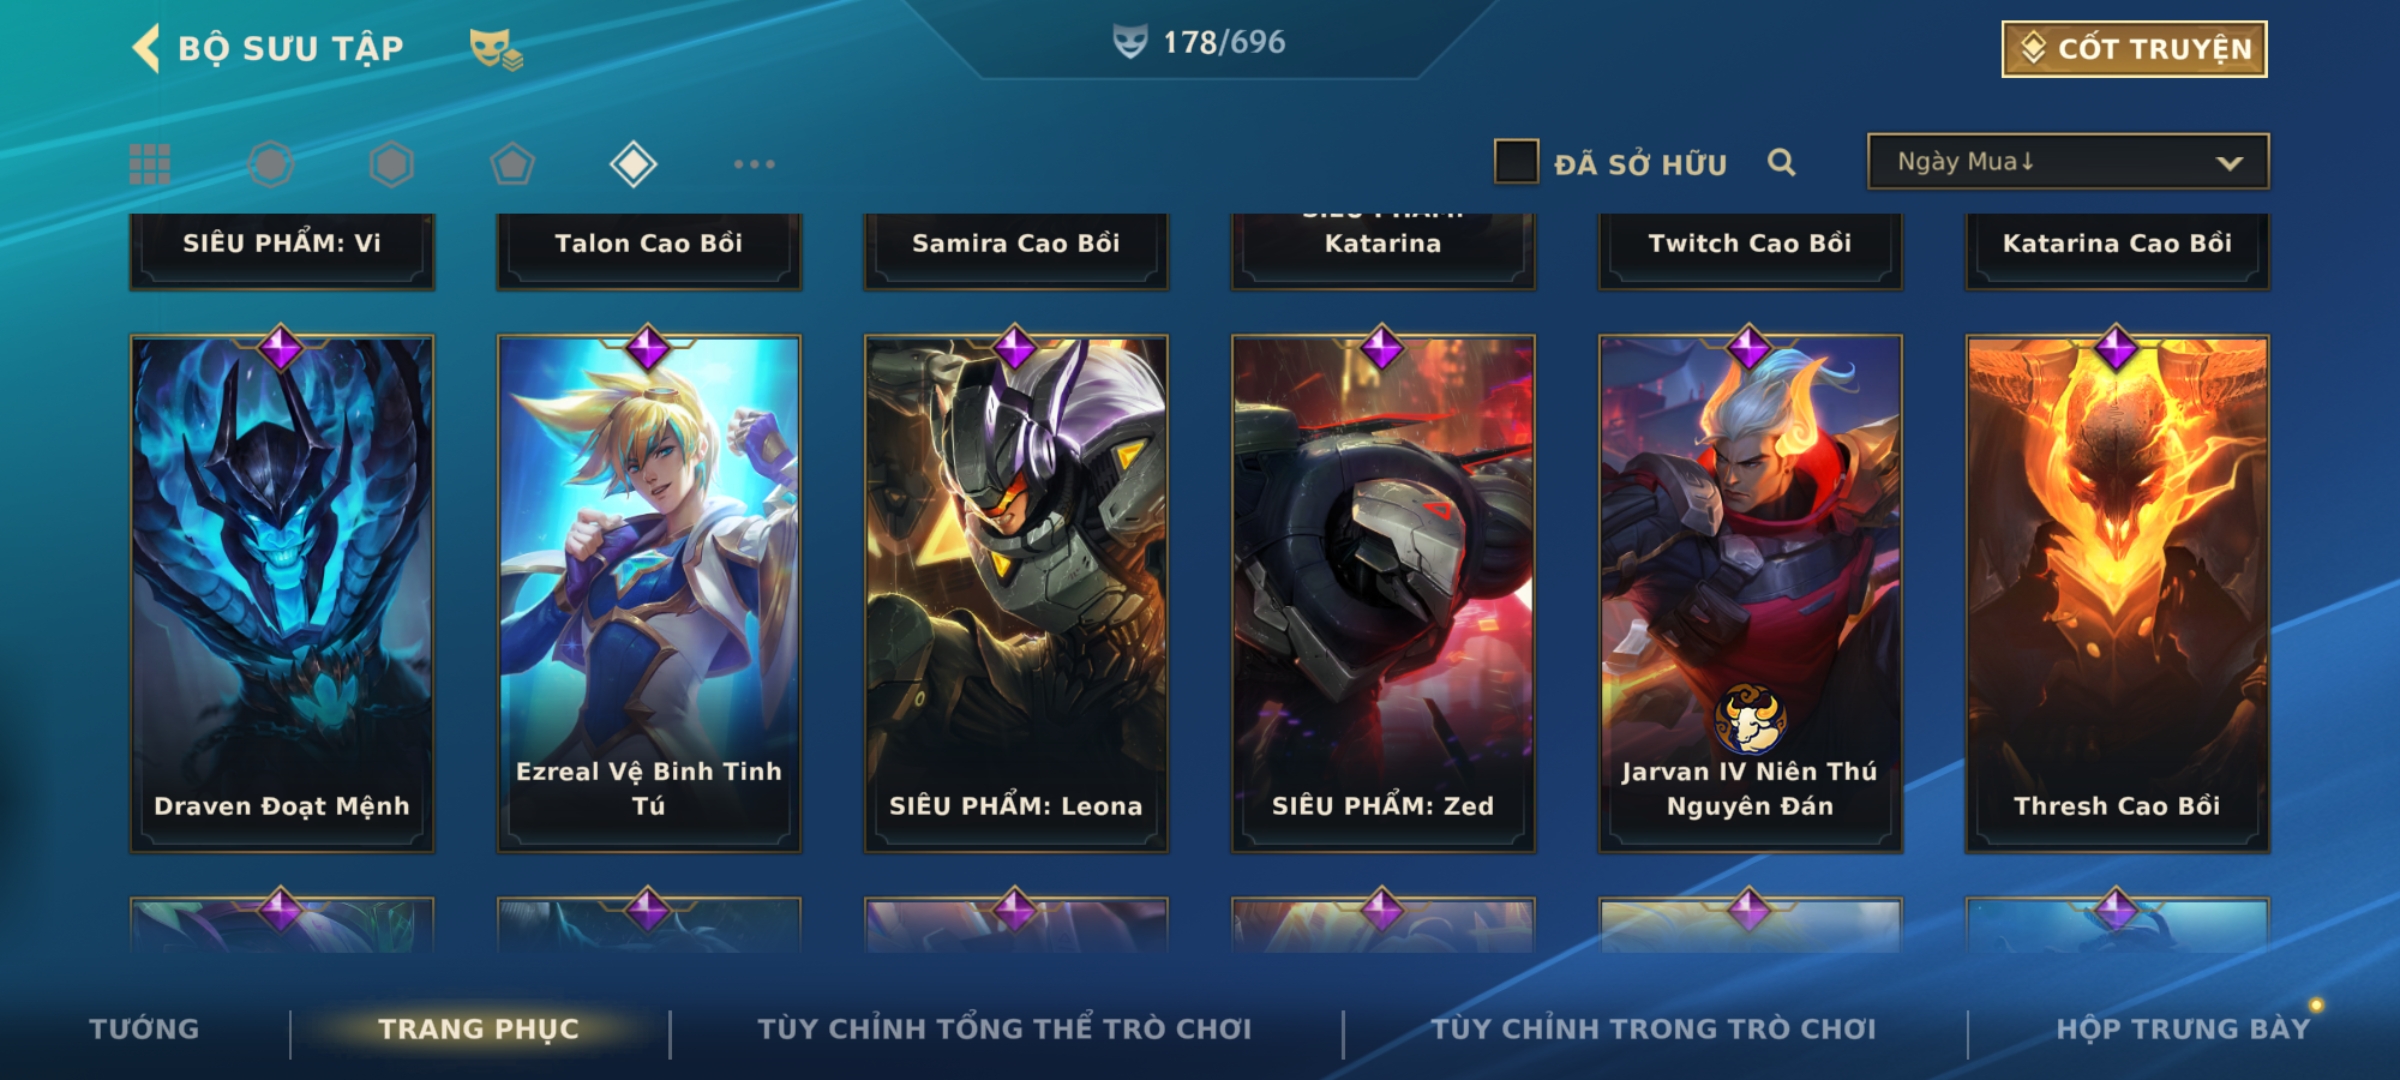Select the diamond rarity filter icon
The width and height of the screenshot is (2400, 1080).
tap(633, 164)
